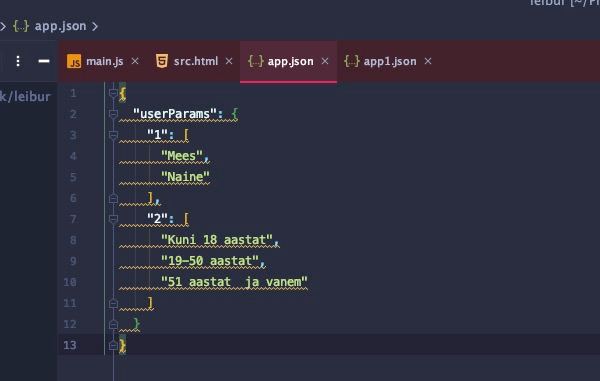Open the three-dot options menu
Image resolution: width=600 pixels, height=381 pixels.
point(18,61)
